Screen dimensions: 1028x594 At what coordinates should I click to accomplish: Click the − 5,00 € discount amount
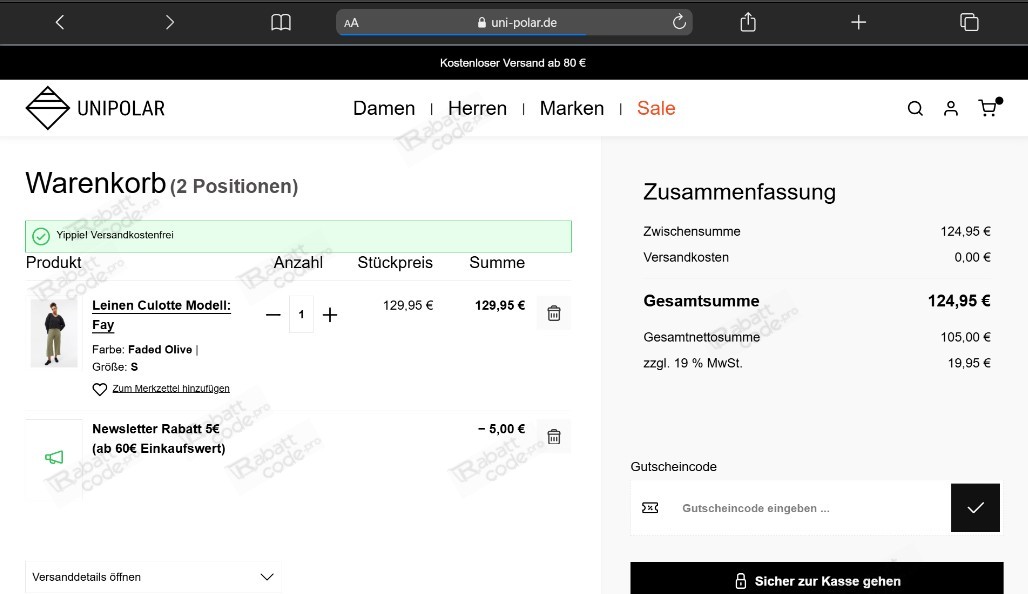502,429
